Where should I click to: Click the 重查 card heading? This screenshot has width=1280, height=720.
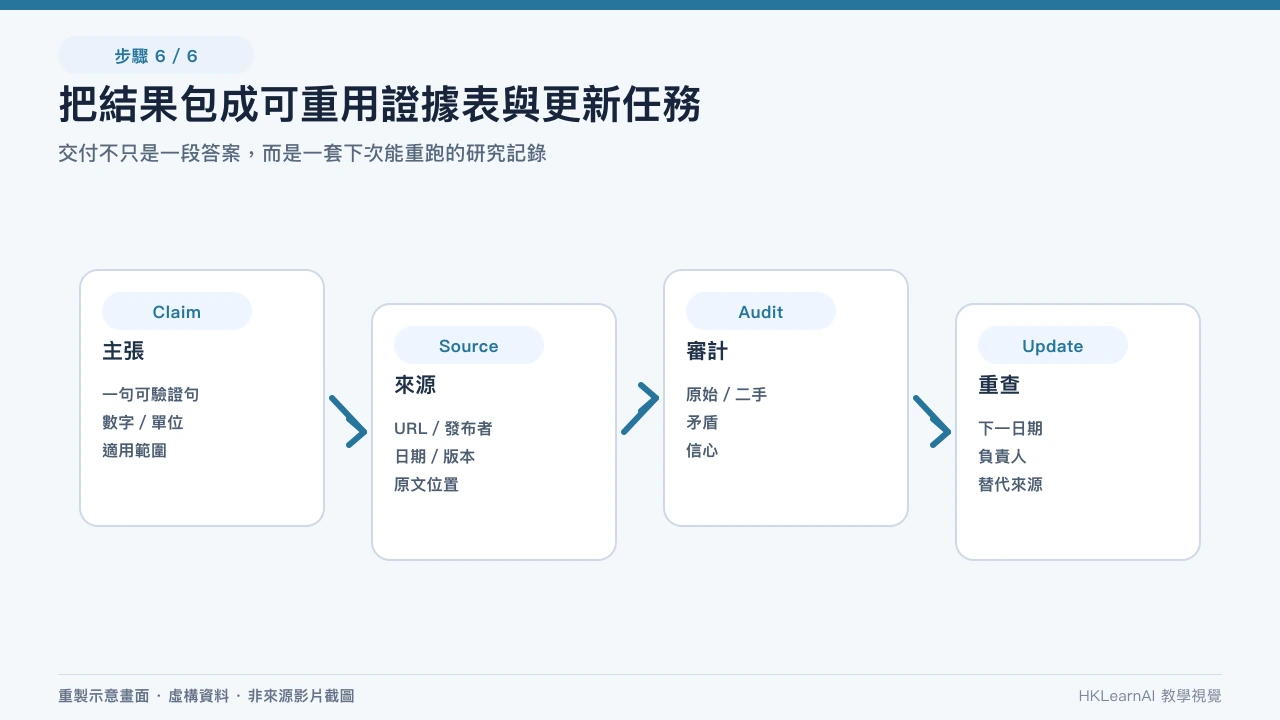click(999, 385)
